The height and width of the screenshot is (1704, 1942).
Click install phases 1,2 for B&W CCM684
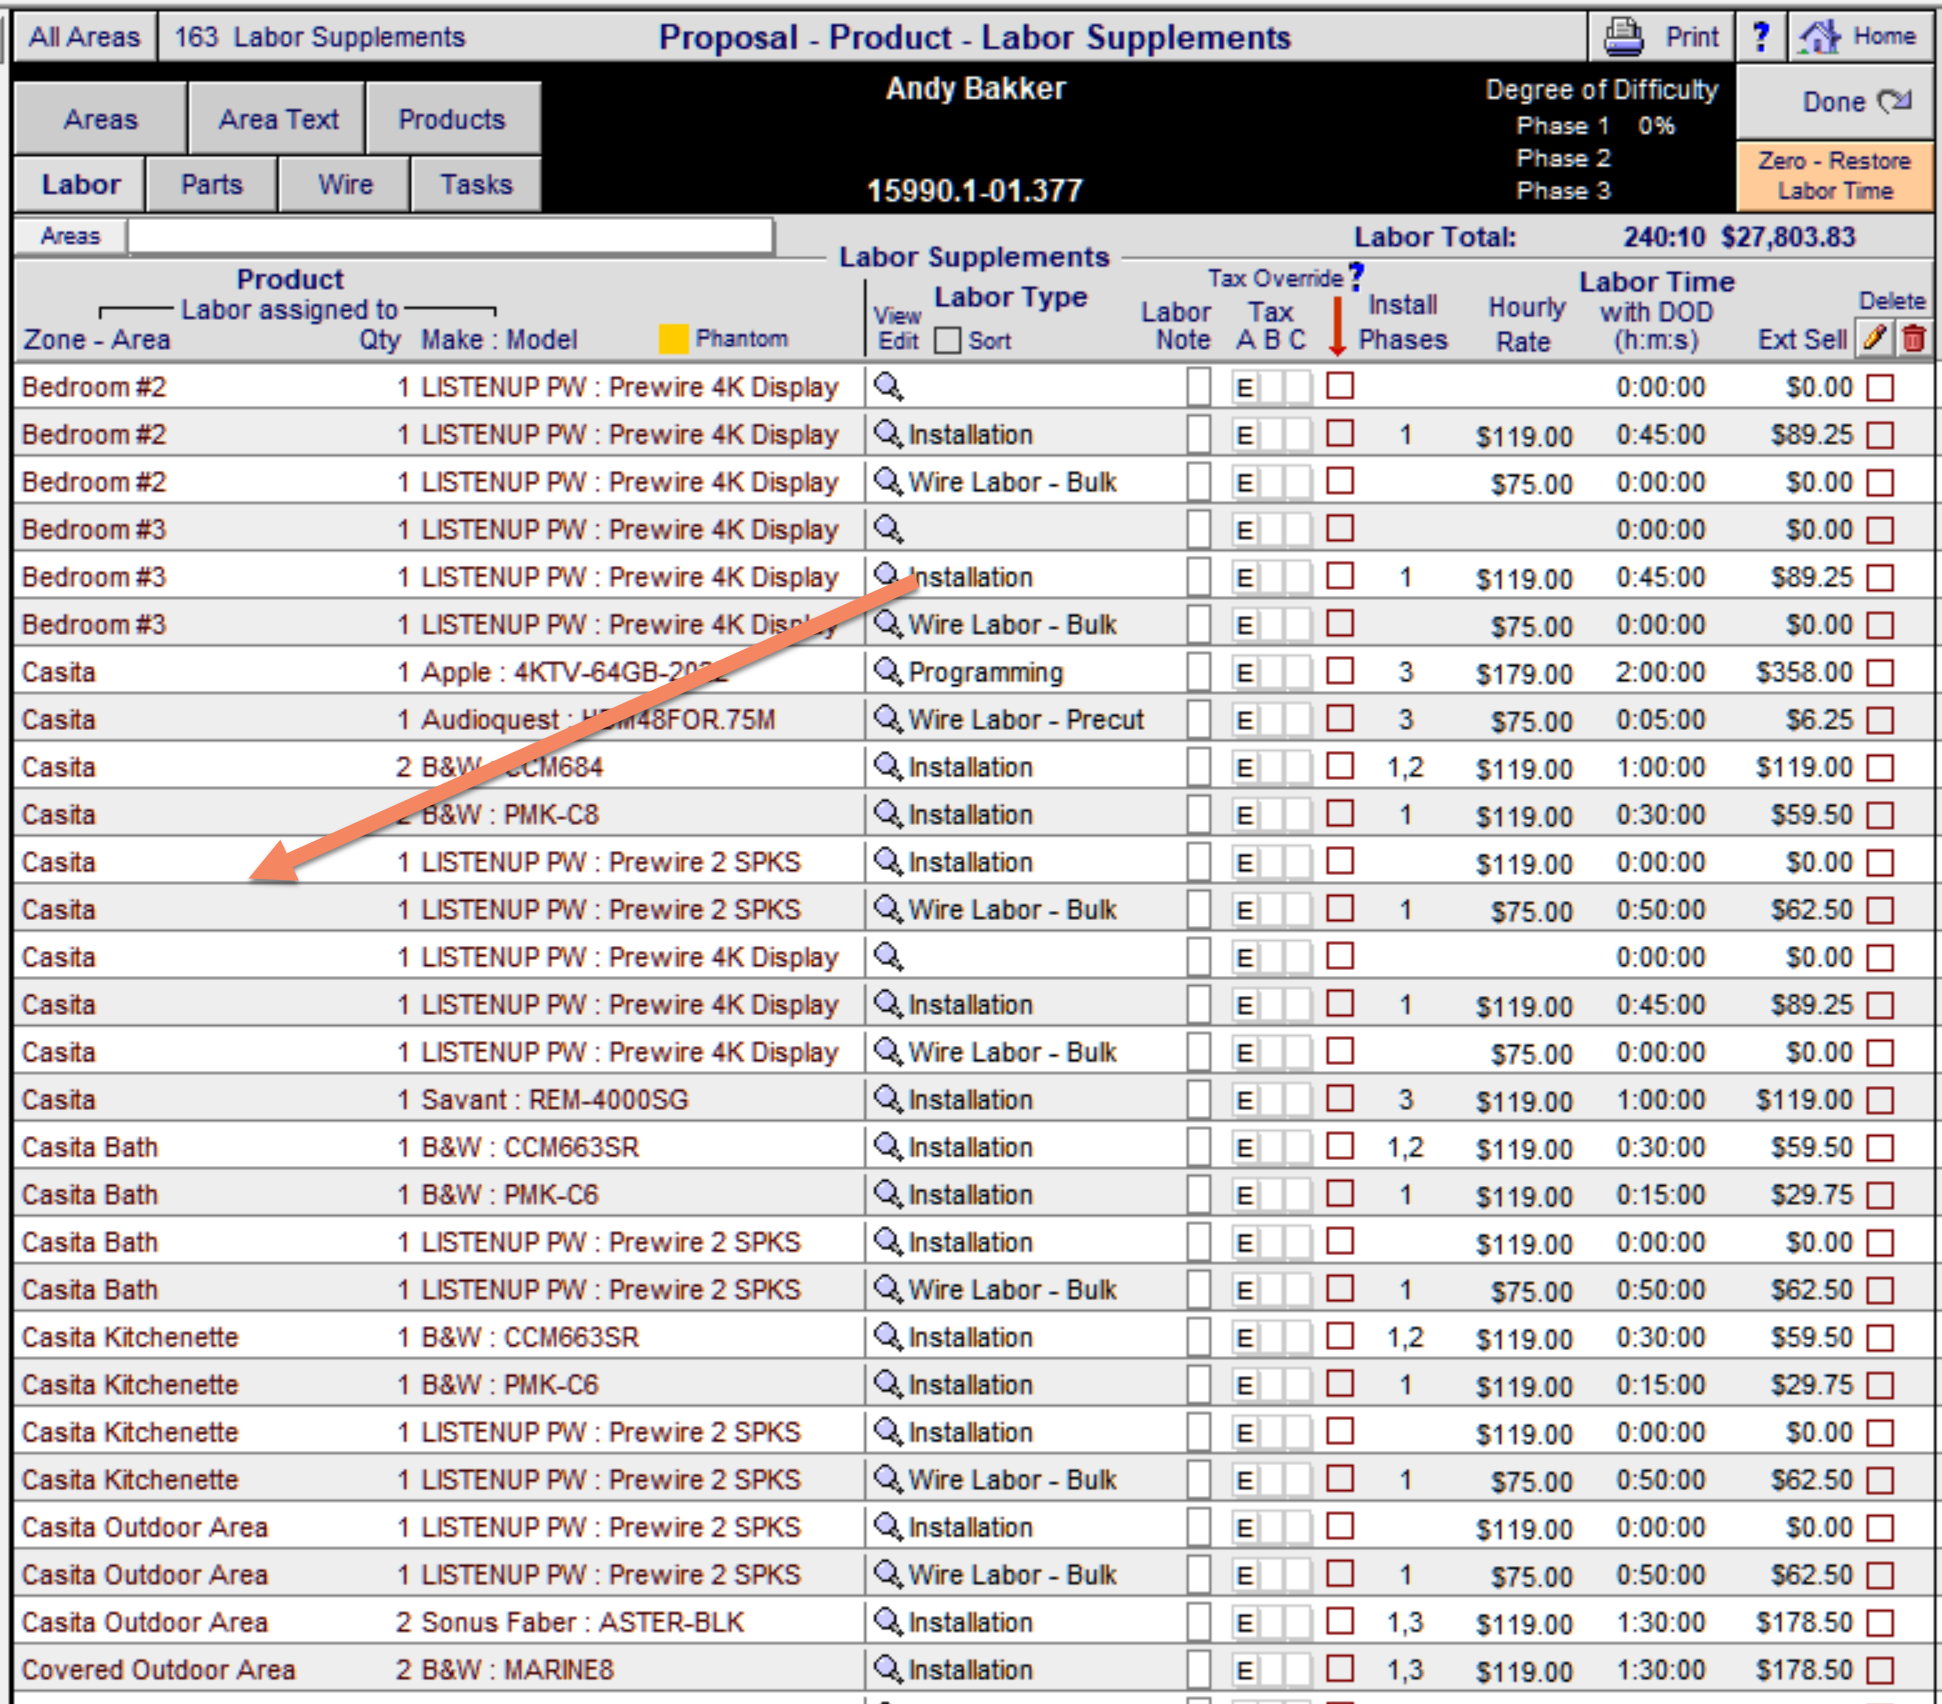(1405, 768)
